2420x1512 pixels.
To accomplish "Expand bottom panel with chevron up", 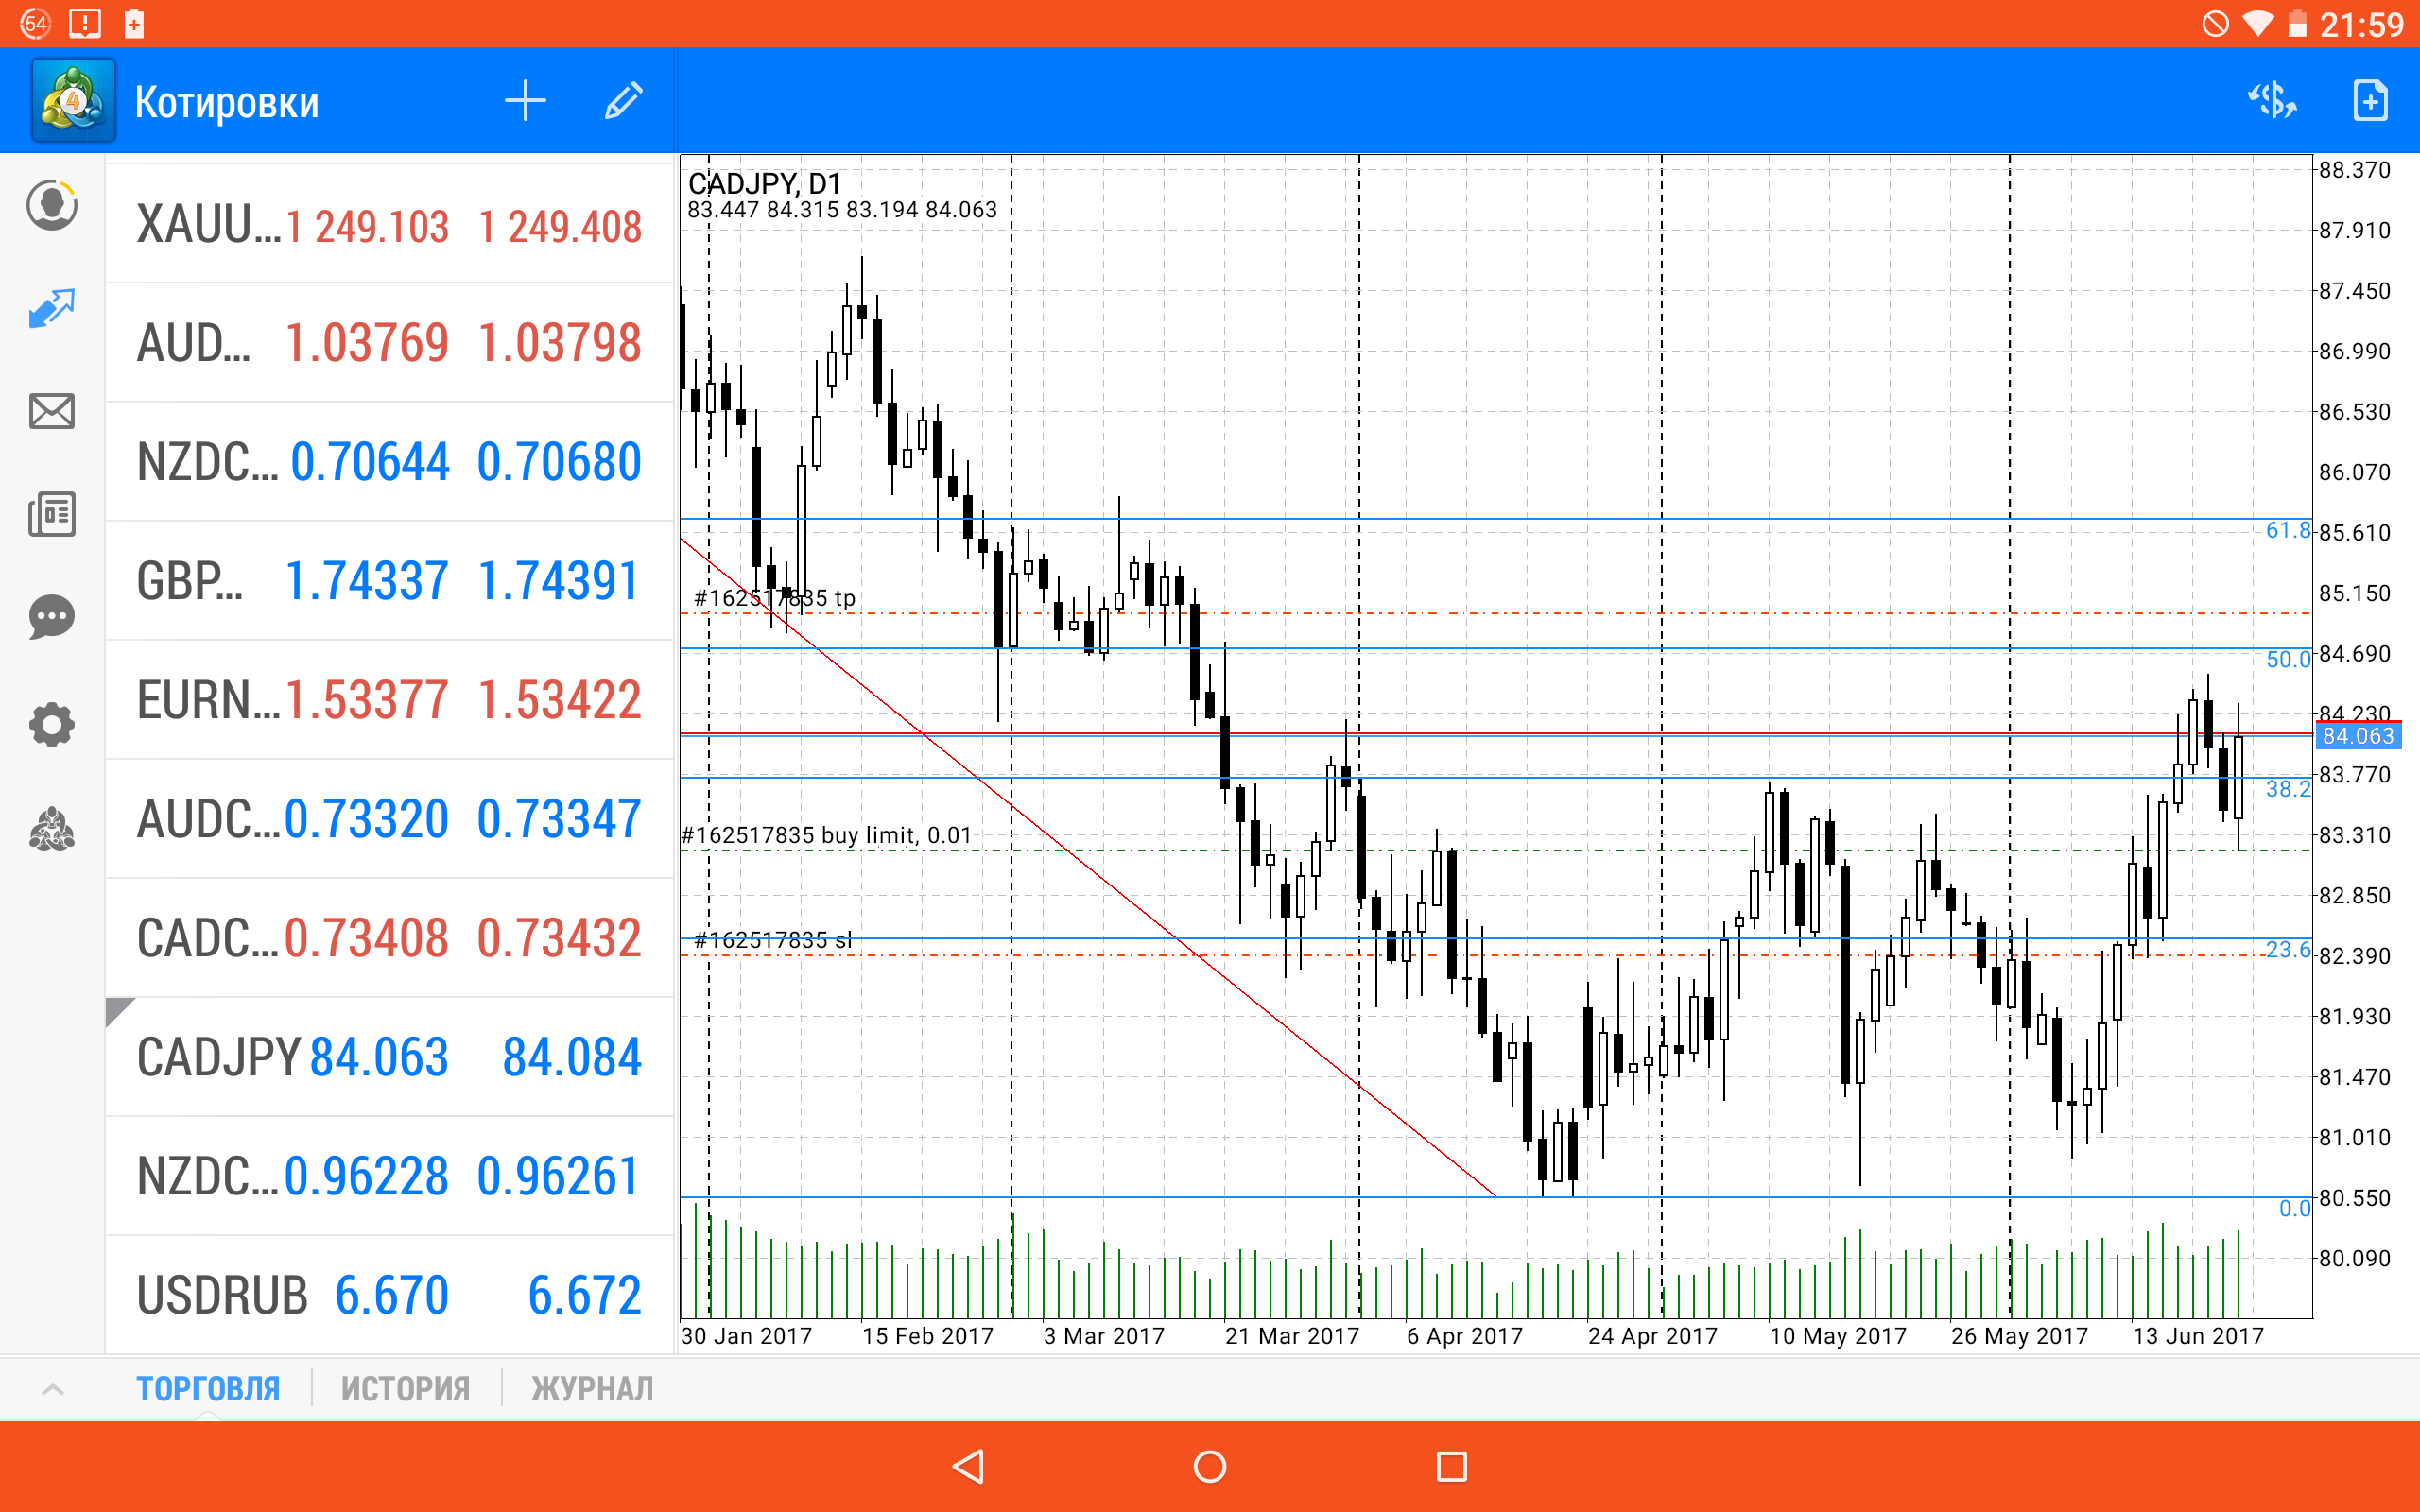I will [x=53, y=1389].
